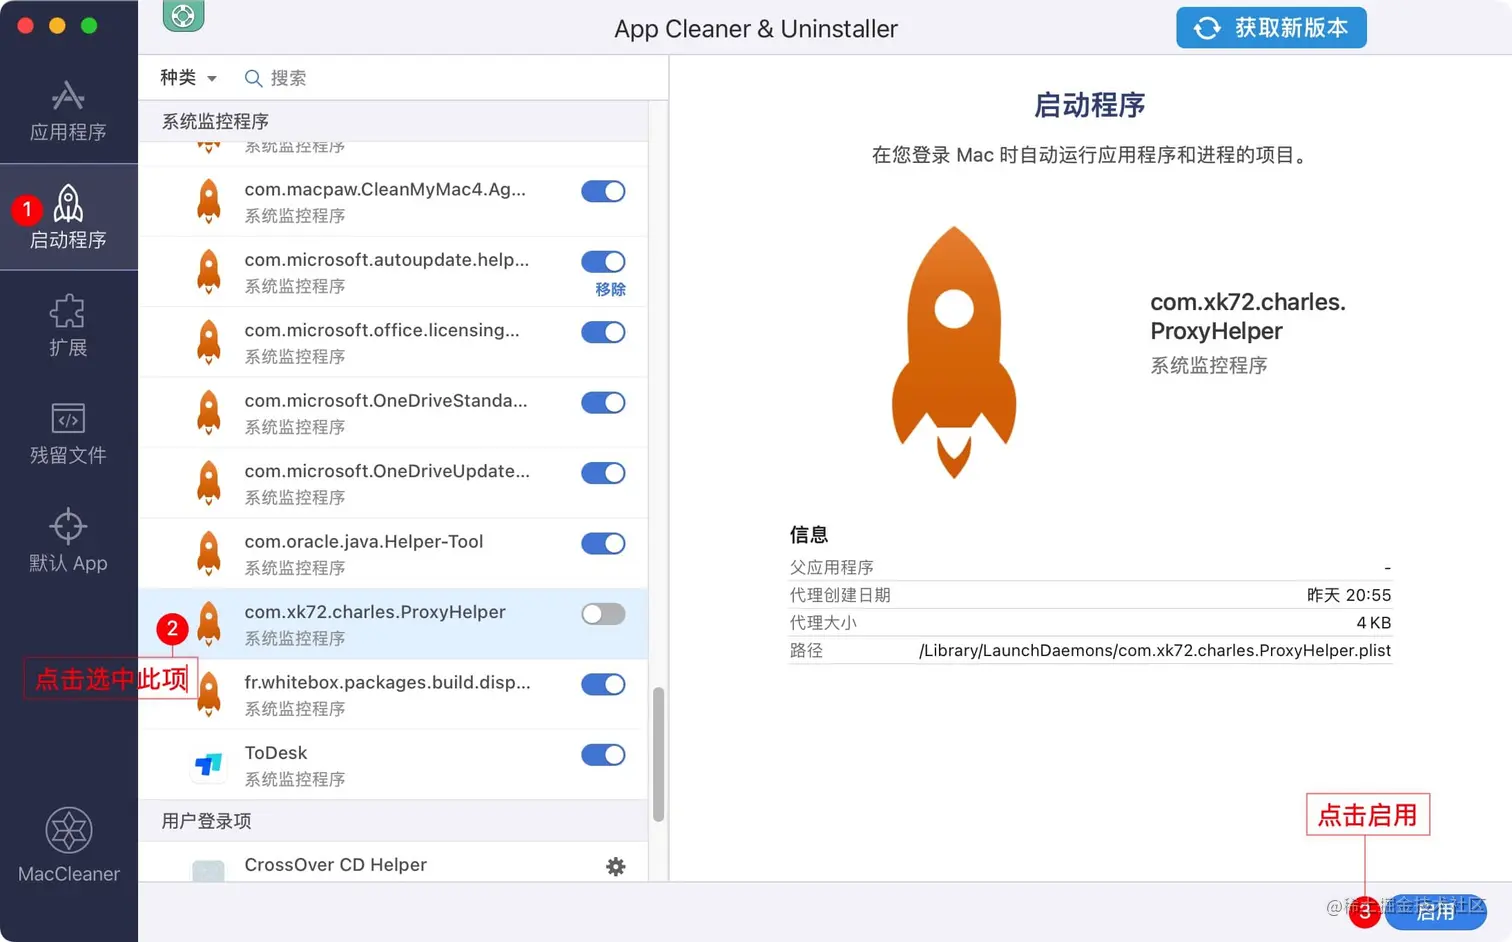Disable com.oracle.java.Helper-Tool switch
Image resolution: width=1512 pixels, height=942 pixels.
[x=603, y=544]
